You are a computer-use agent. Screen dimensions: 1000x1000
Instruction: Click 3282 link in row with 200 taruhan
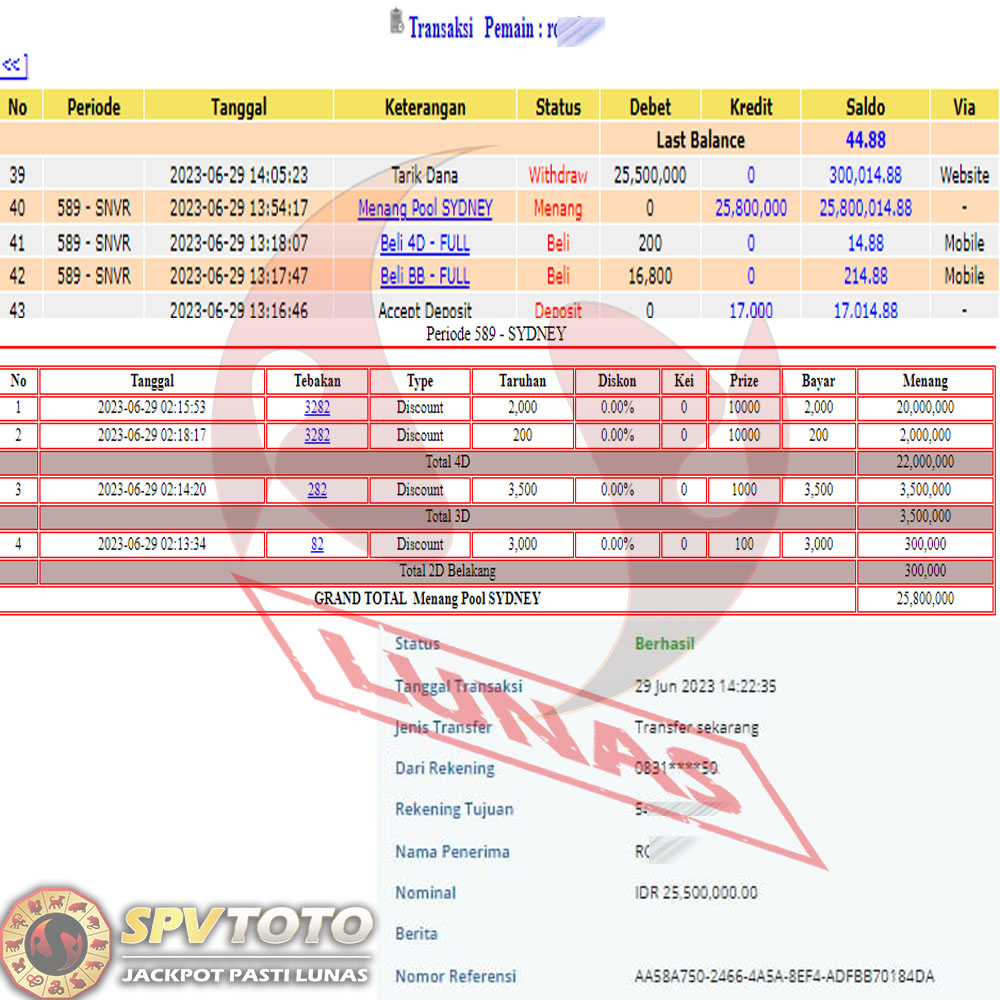(x=317, y=436)
